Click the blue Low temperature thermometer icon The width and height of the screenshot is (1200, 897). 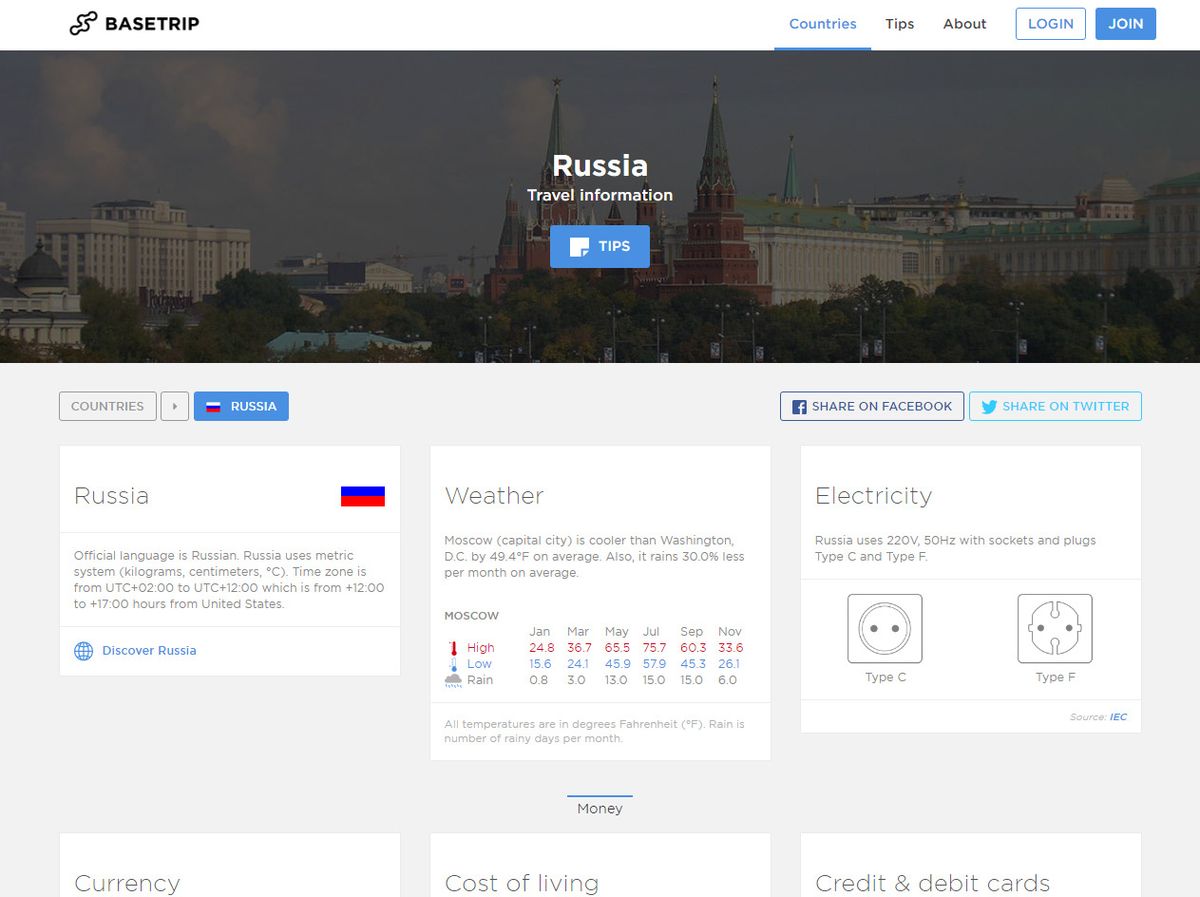tap(456, 663)
